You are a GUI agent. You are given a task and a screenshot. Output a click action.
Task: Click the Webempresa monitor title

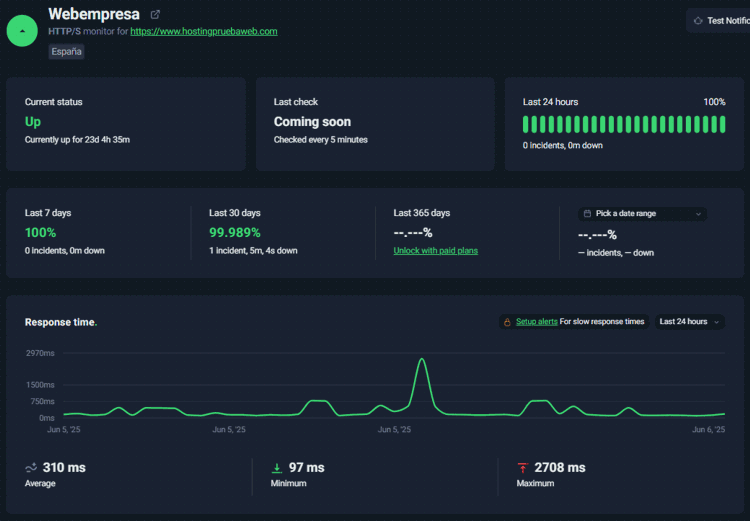[94, 14]
